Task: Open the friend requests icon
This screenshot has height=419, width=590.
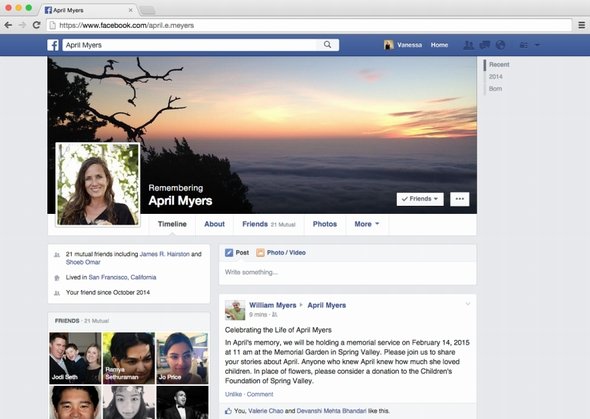Action: click(468, 45)
